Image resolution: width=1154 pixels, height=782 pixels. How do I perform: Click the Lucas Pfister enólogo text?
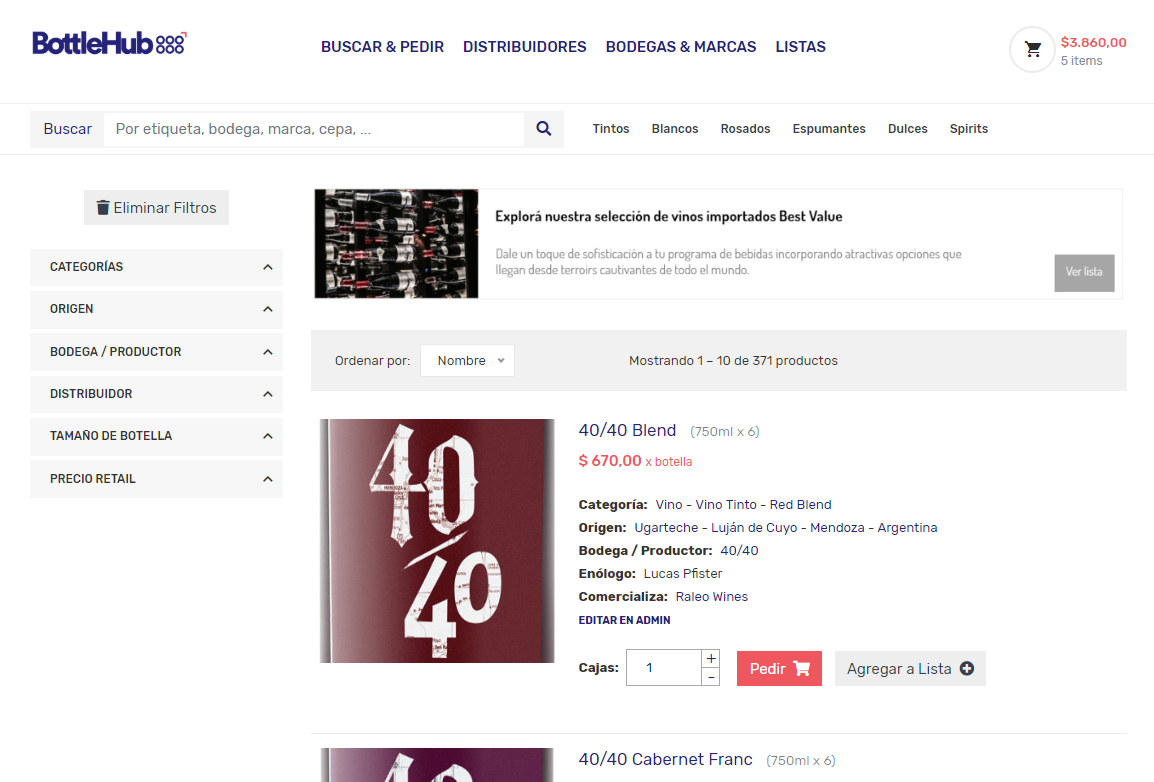(x=682, y=574)
